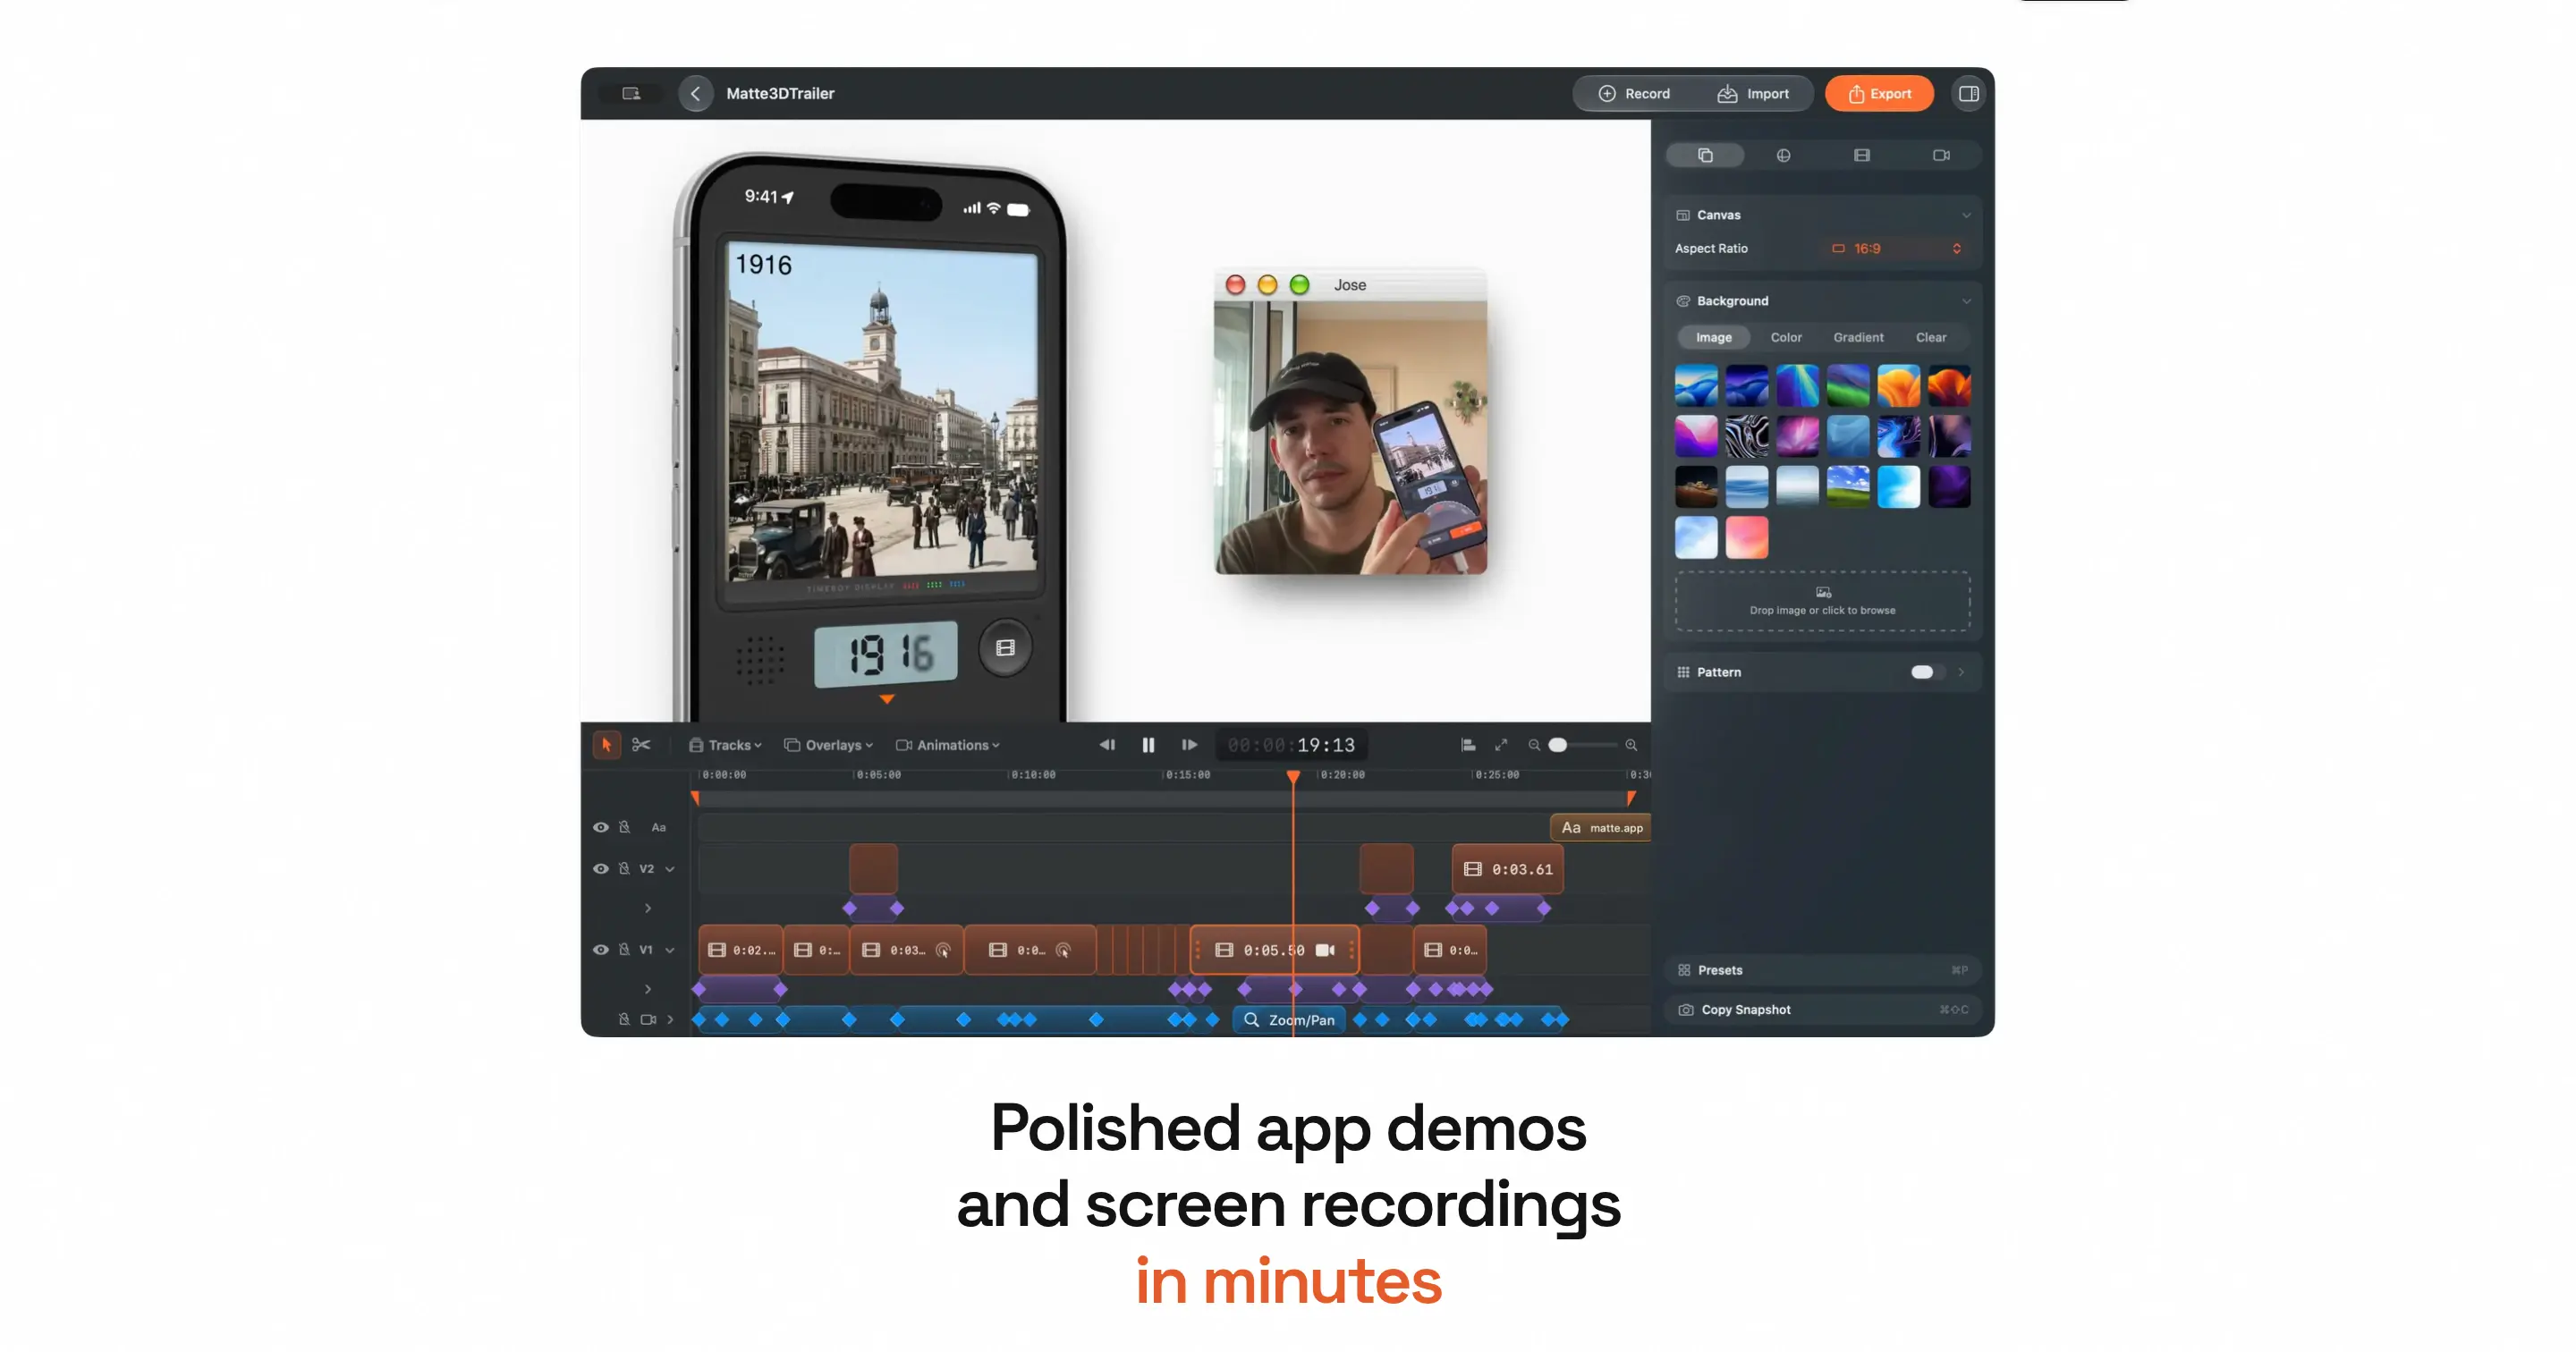Enable the Pattern toggle switch
This screenshot has height=1352, width=2576.
(x=1927, y=672)
